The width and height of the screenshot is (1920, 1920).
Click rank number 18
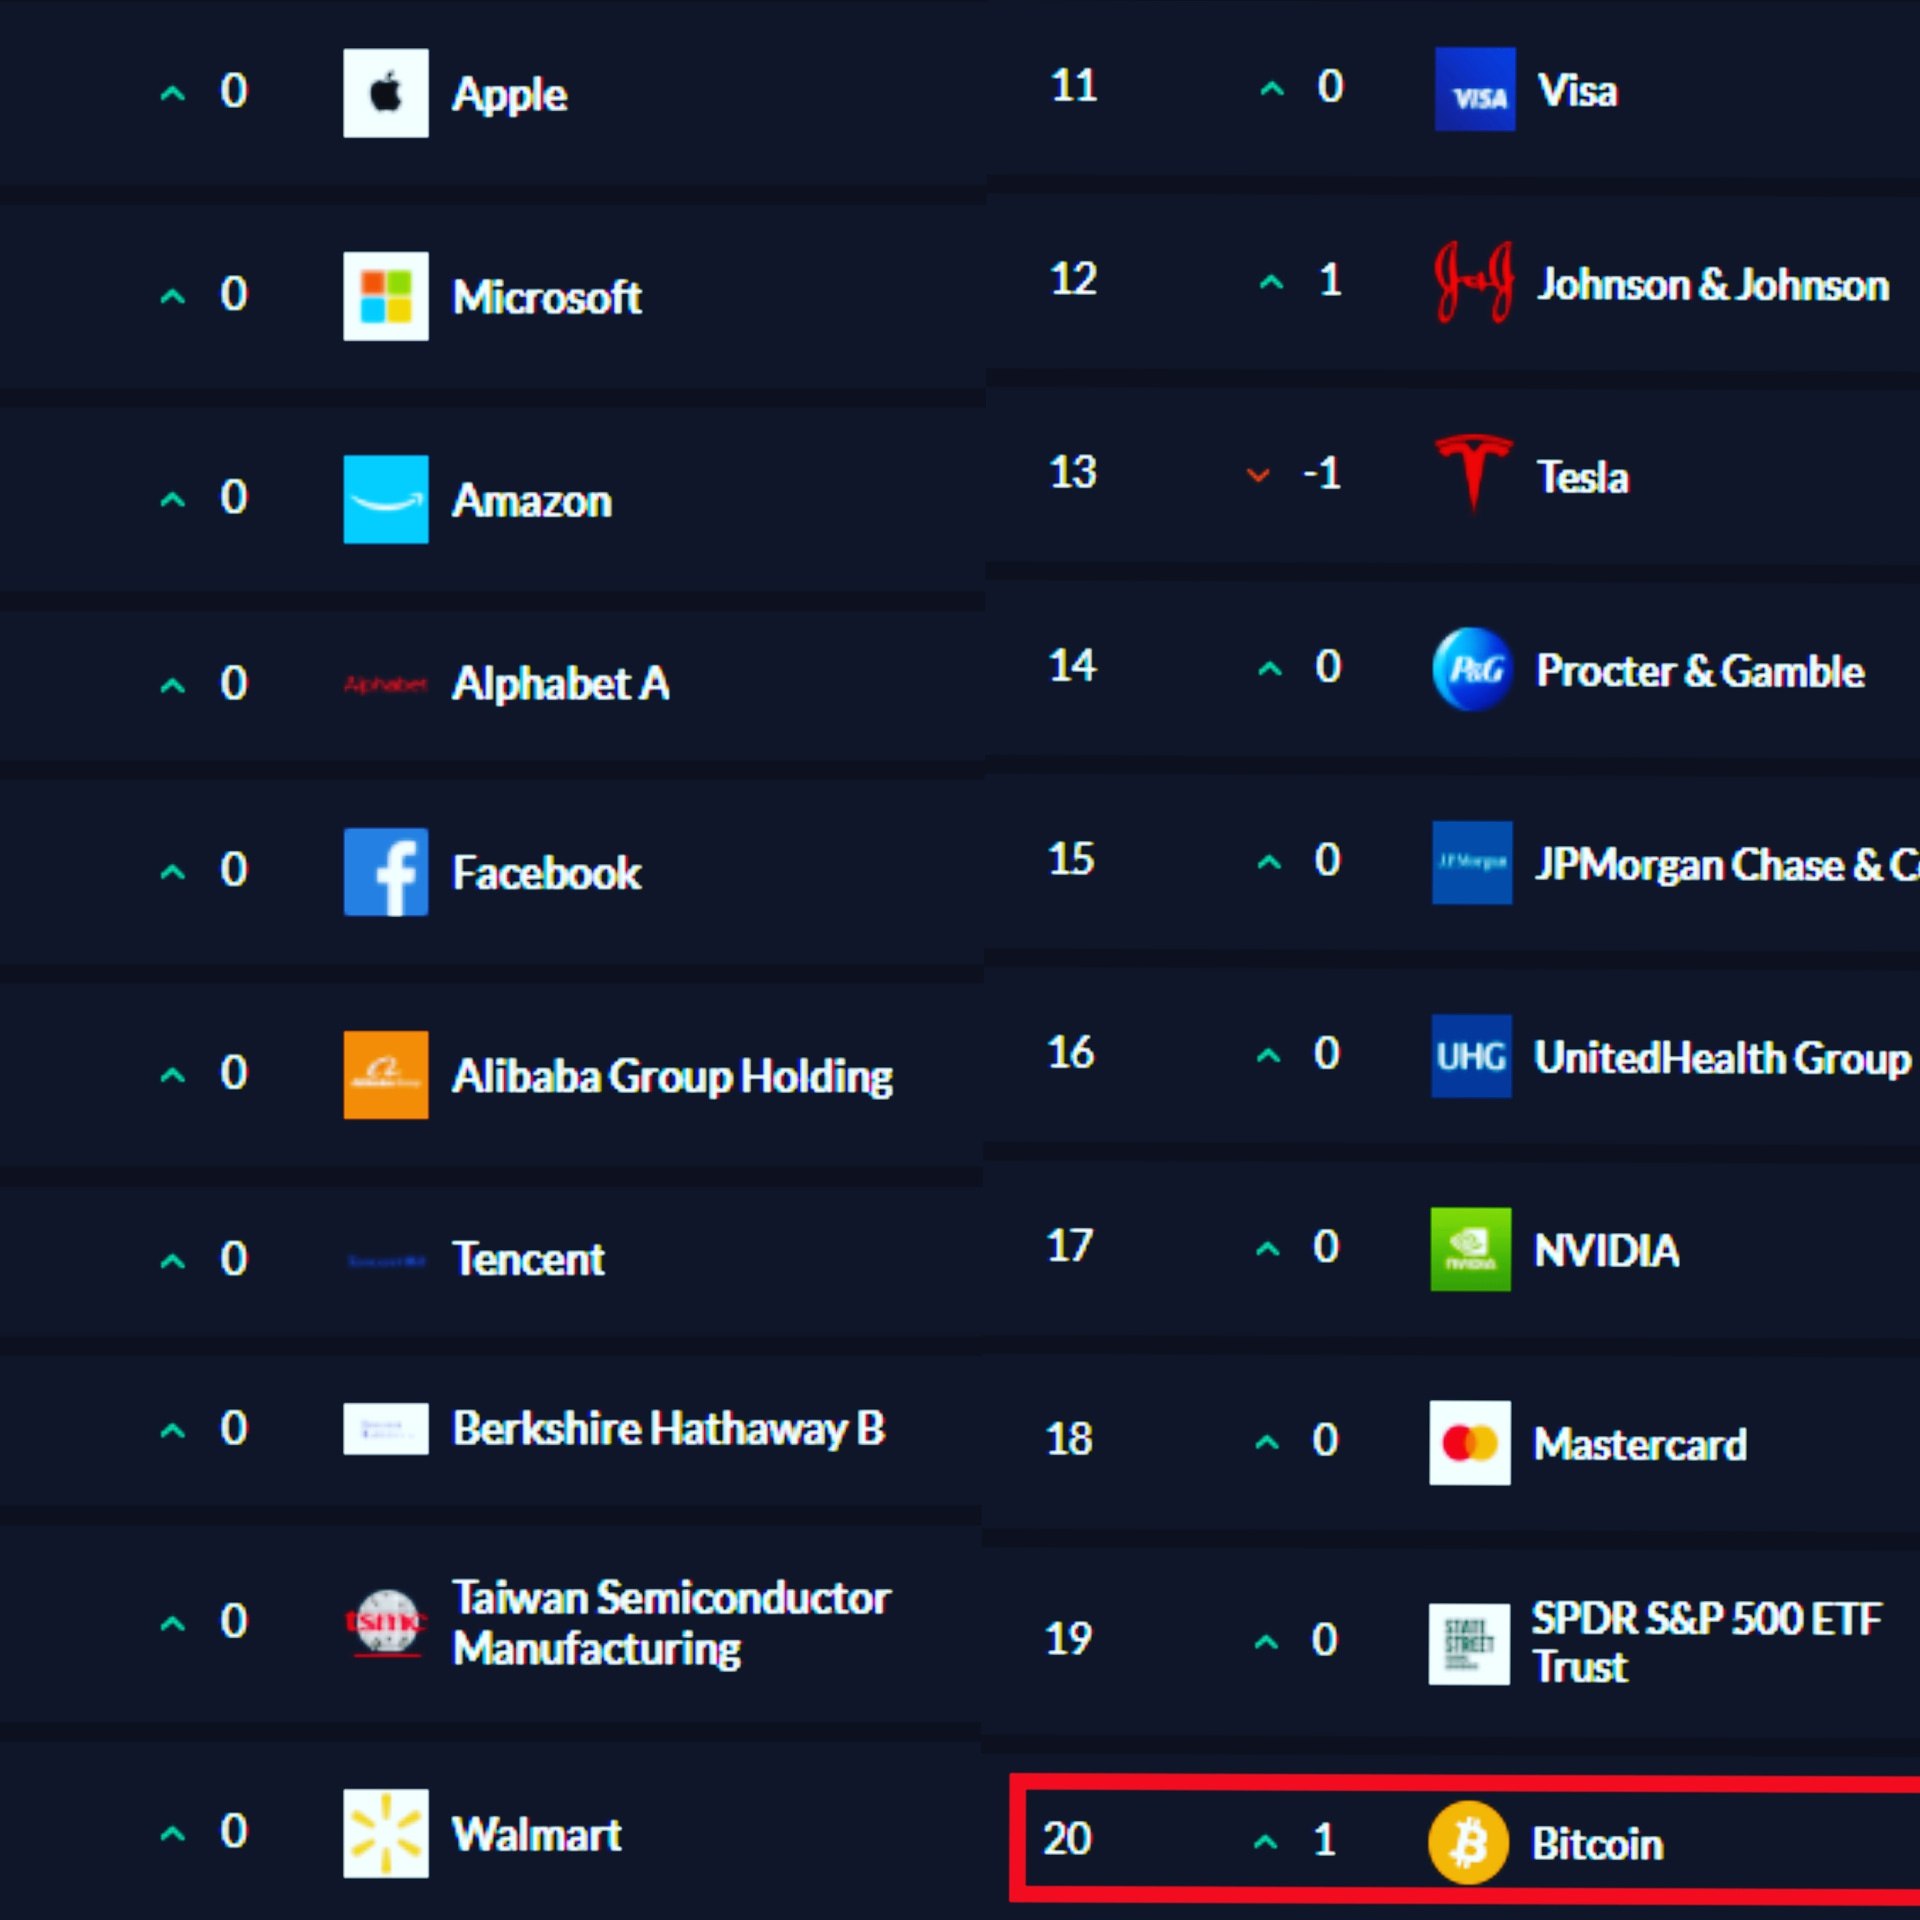click(x=1069, y=1439)
